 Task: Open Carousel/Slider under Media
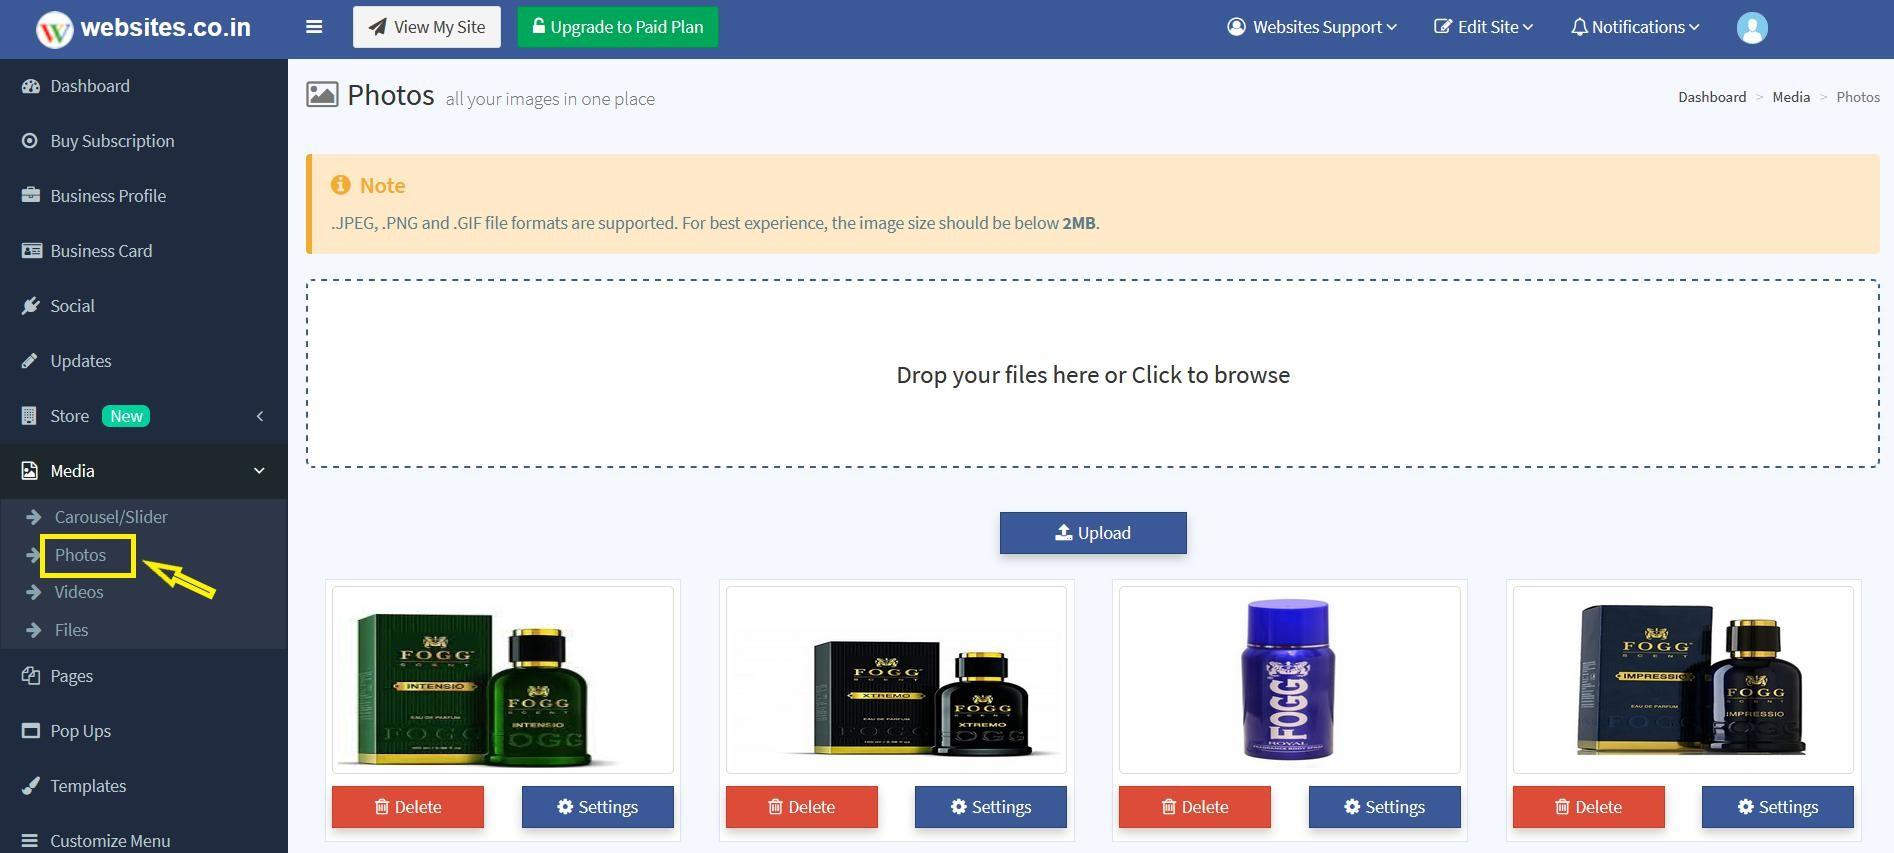pyautogui.click(x=111, y=517)
